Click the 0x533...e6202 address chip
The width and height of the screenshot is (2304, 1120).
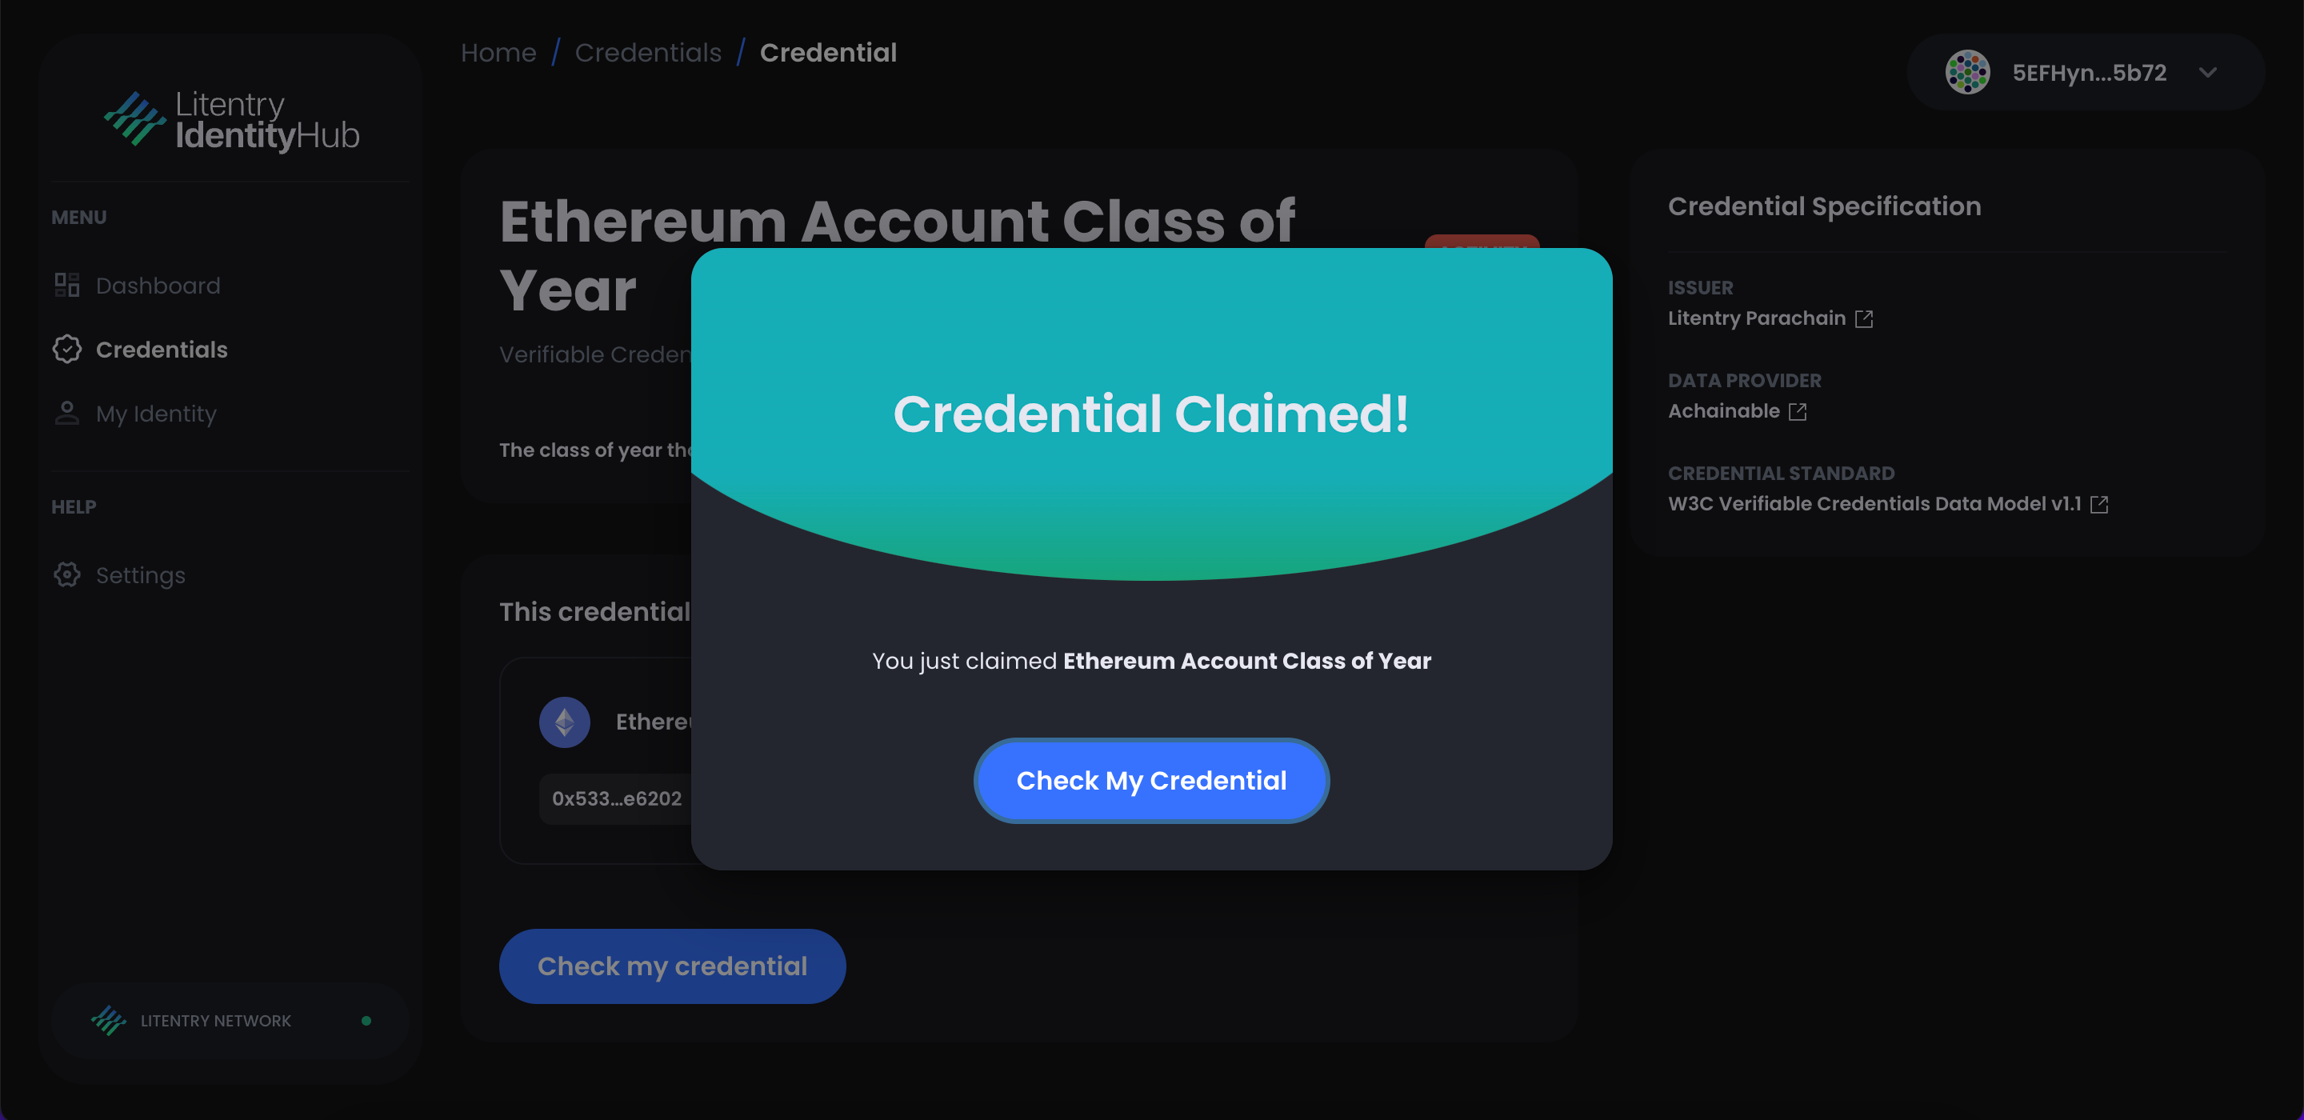[616, 798]
